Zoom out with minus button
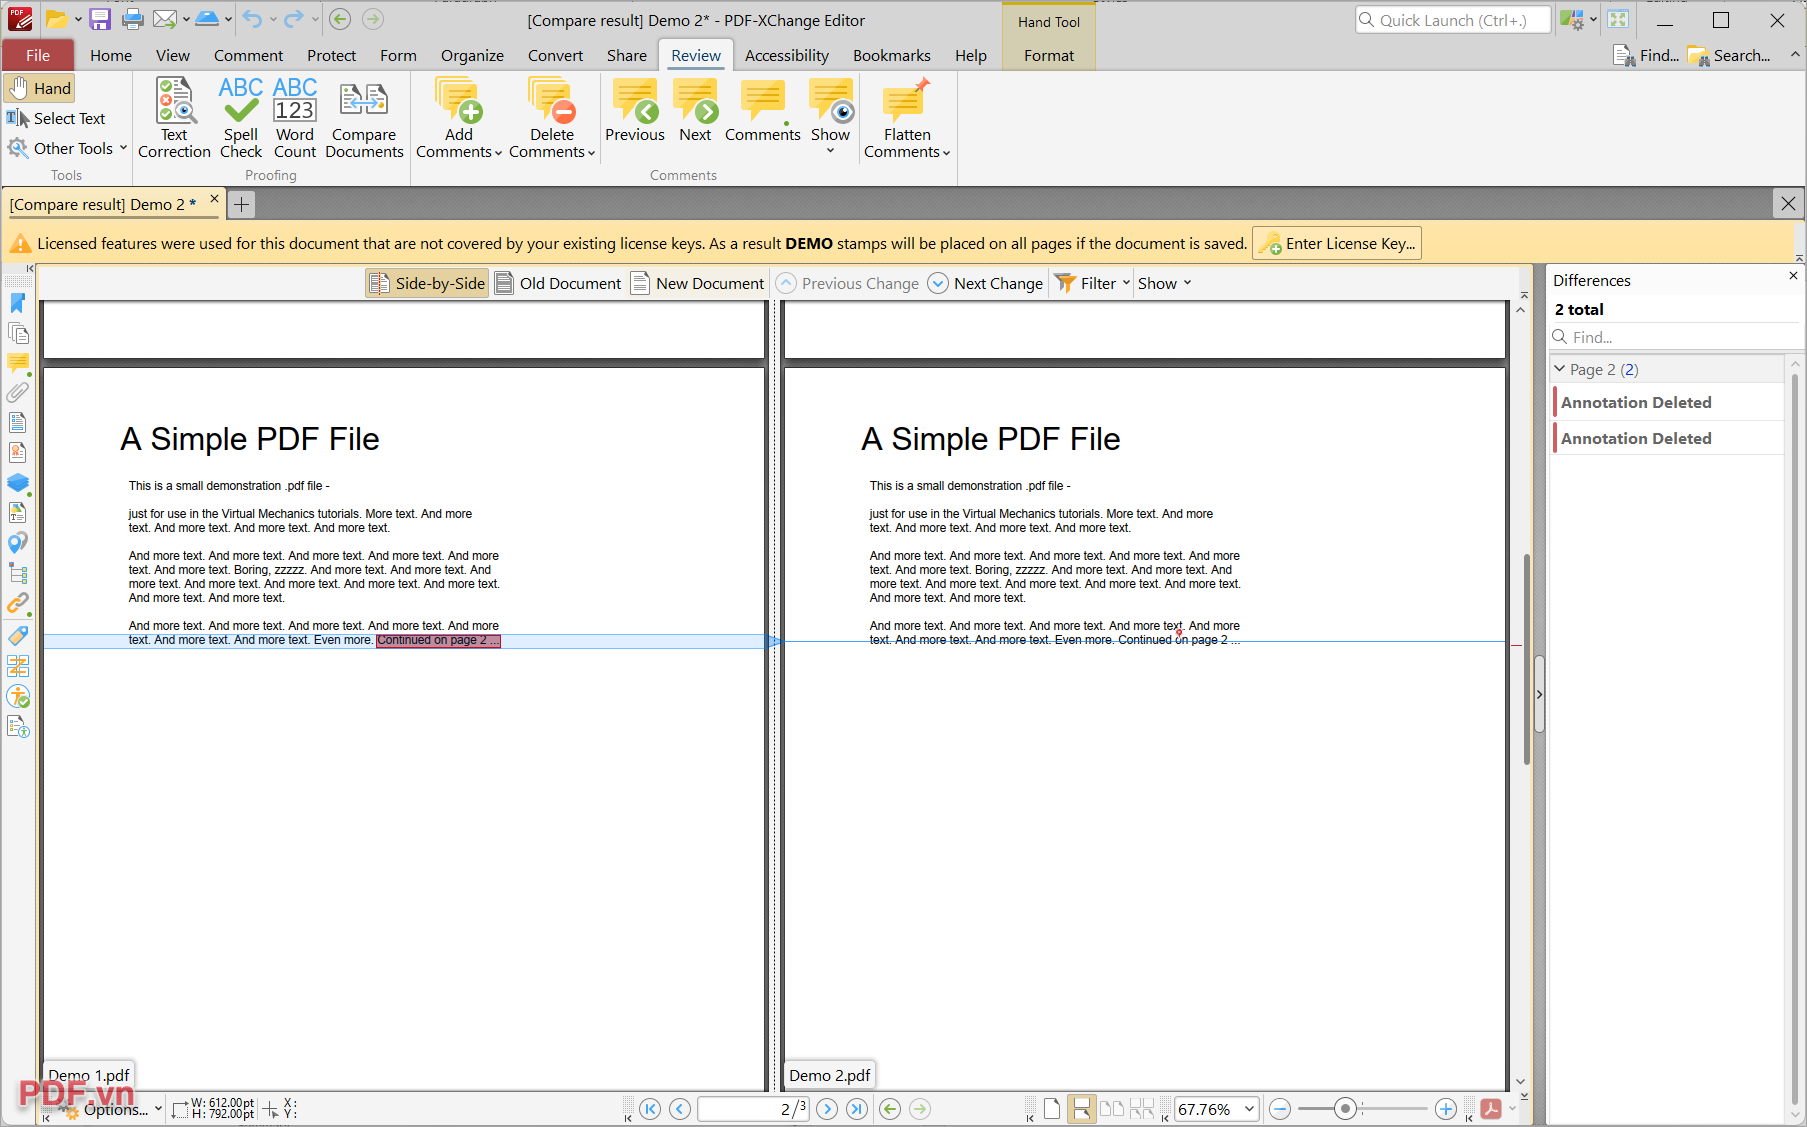This screenshot has width=1807, height=1127. 1280,1109
